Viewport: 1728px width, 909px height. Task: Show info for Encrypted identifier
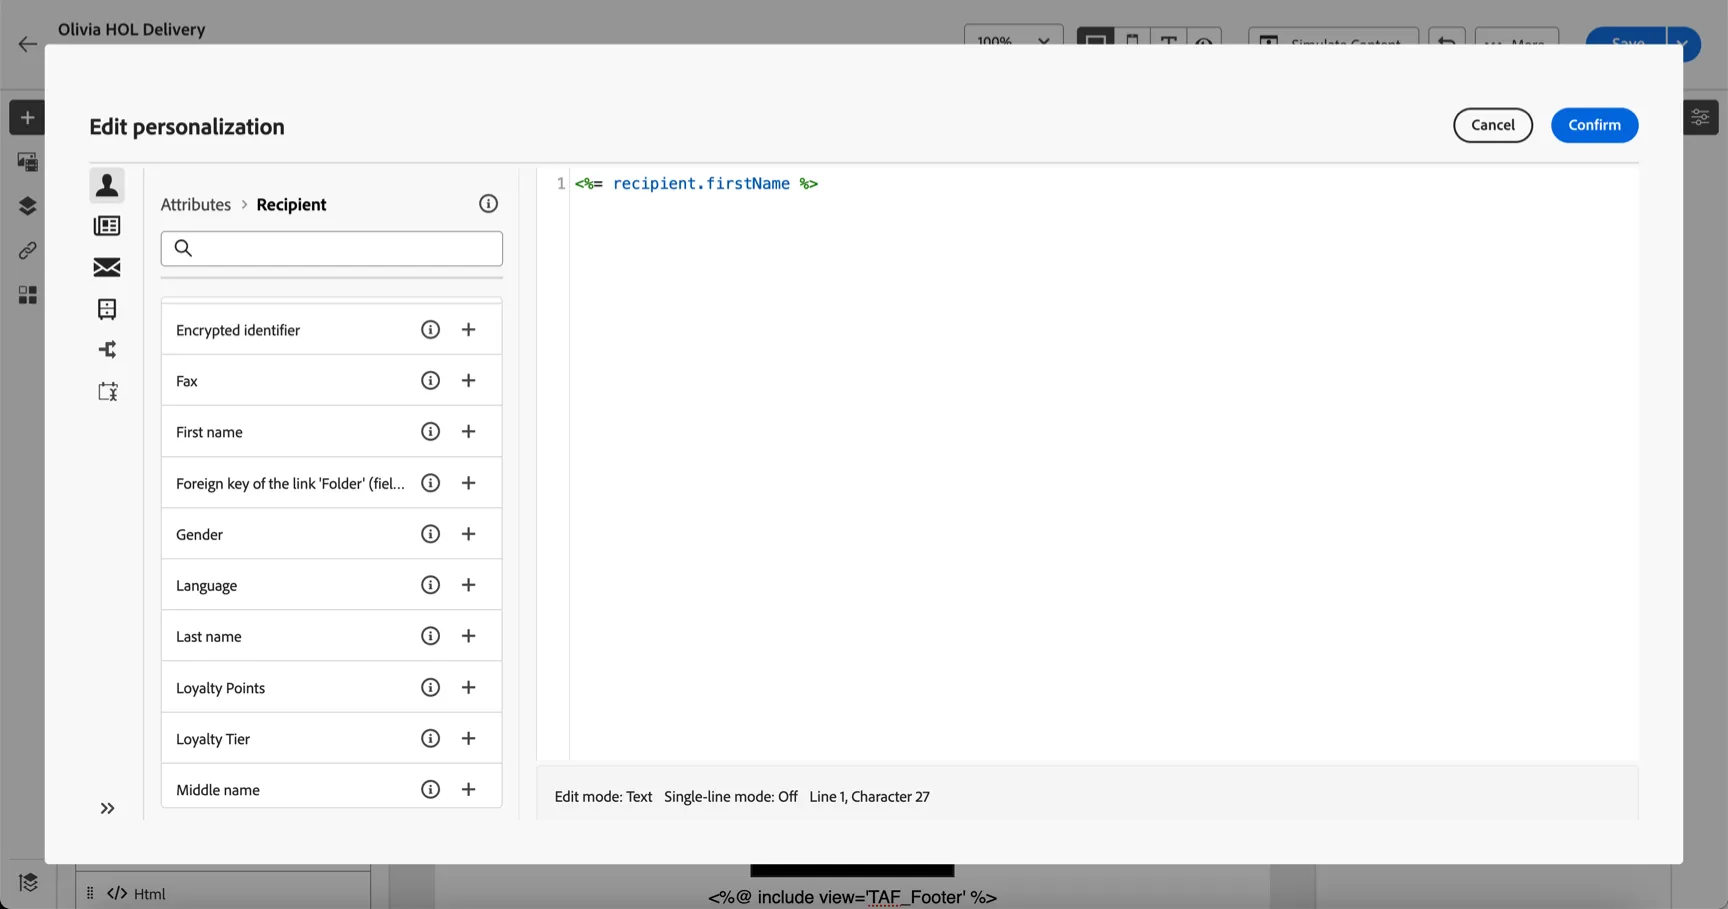coord(430,330)
